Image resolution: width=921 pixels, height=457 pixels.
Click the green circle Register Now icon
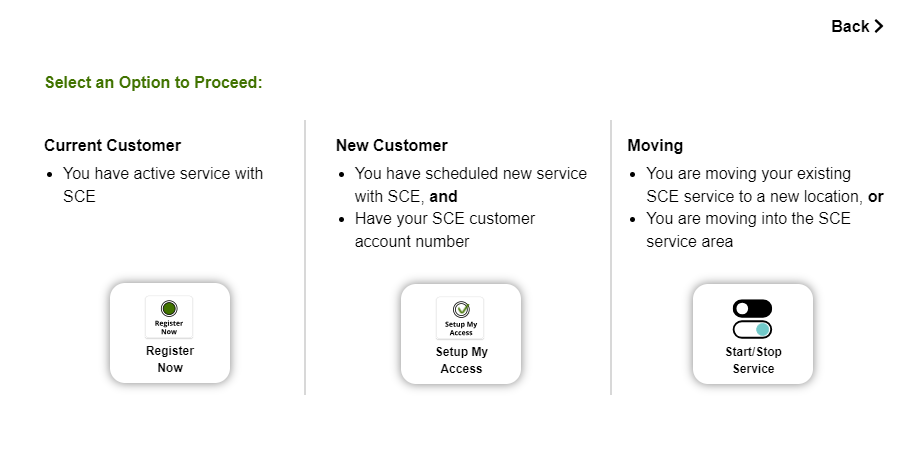169,308
